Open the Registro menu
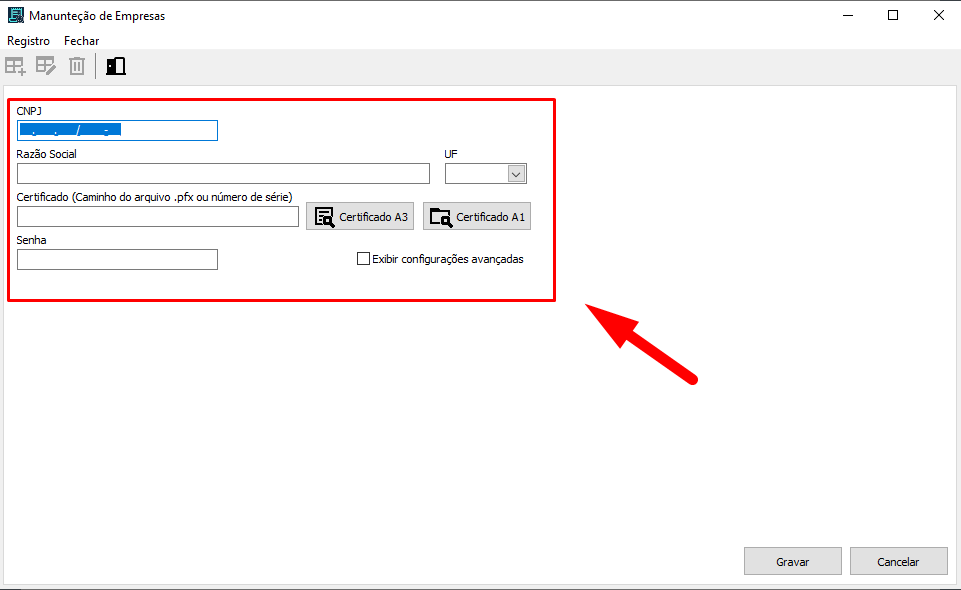 (x=28, y=41)
